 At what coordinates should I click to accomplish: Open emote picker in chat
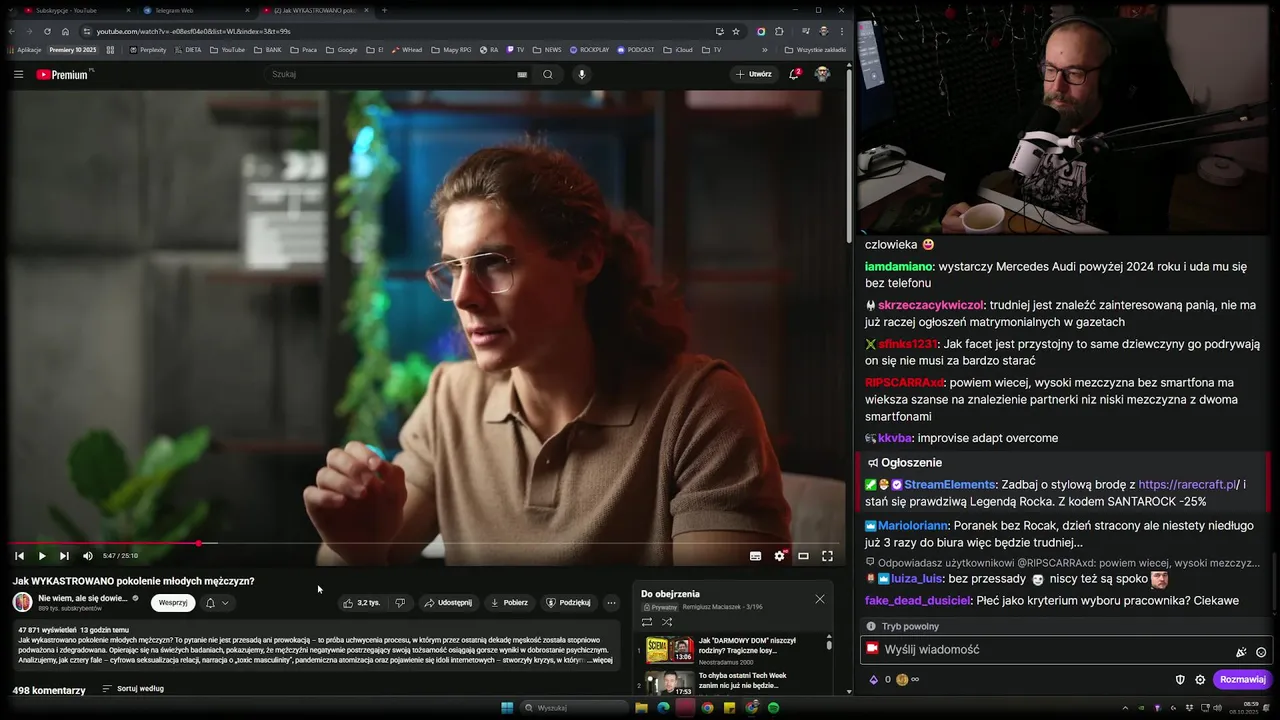pyautogui.click(x=1261, y=652)
